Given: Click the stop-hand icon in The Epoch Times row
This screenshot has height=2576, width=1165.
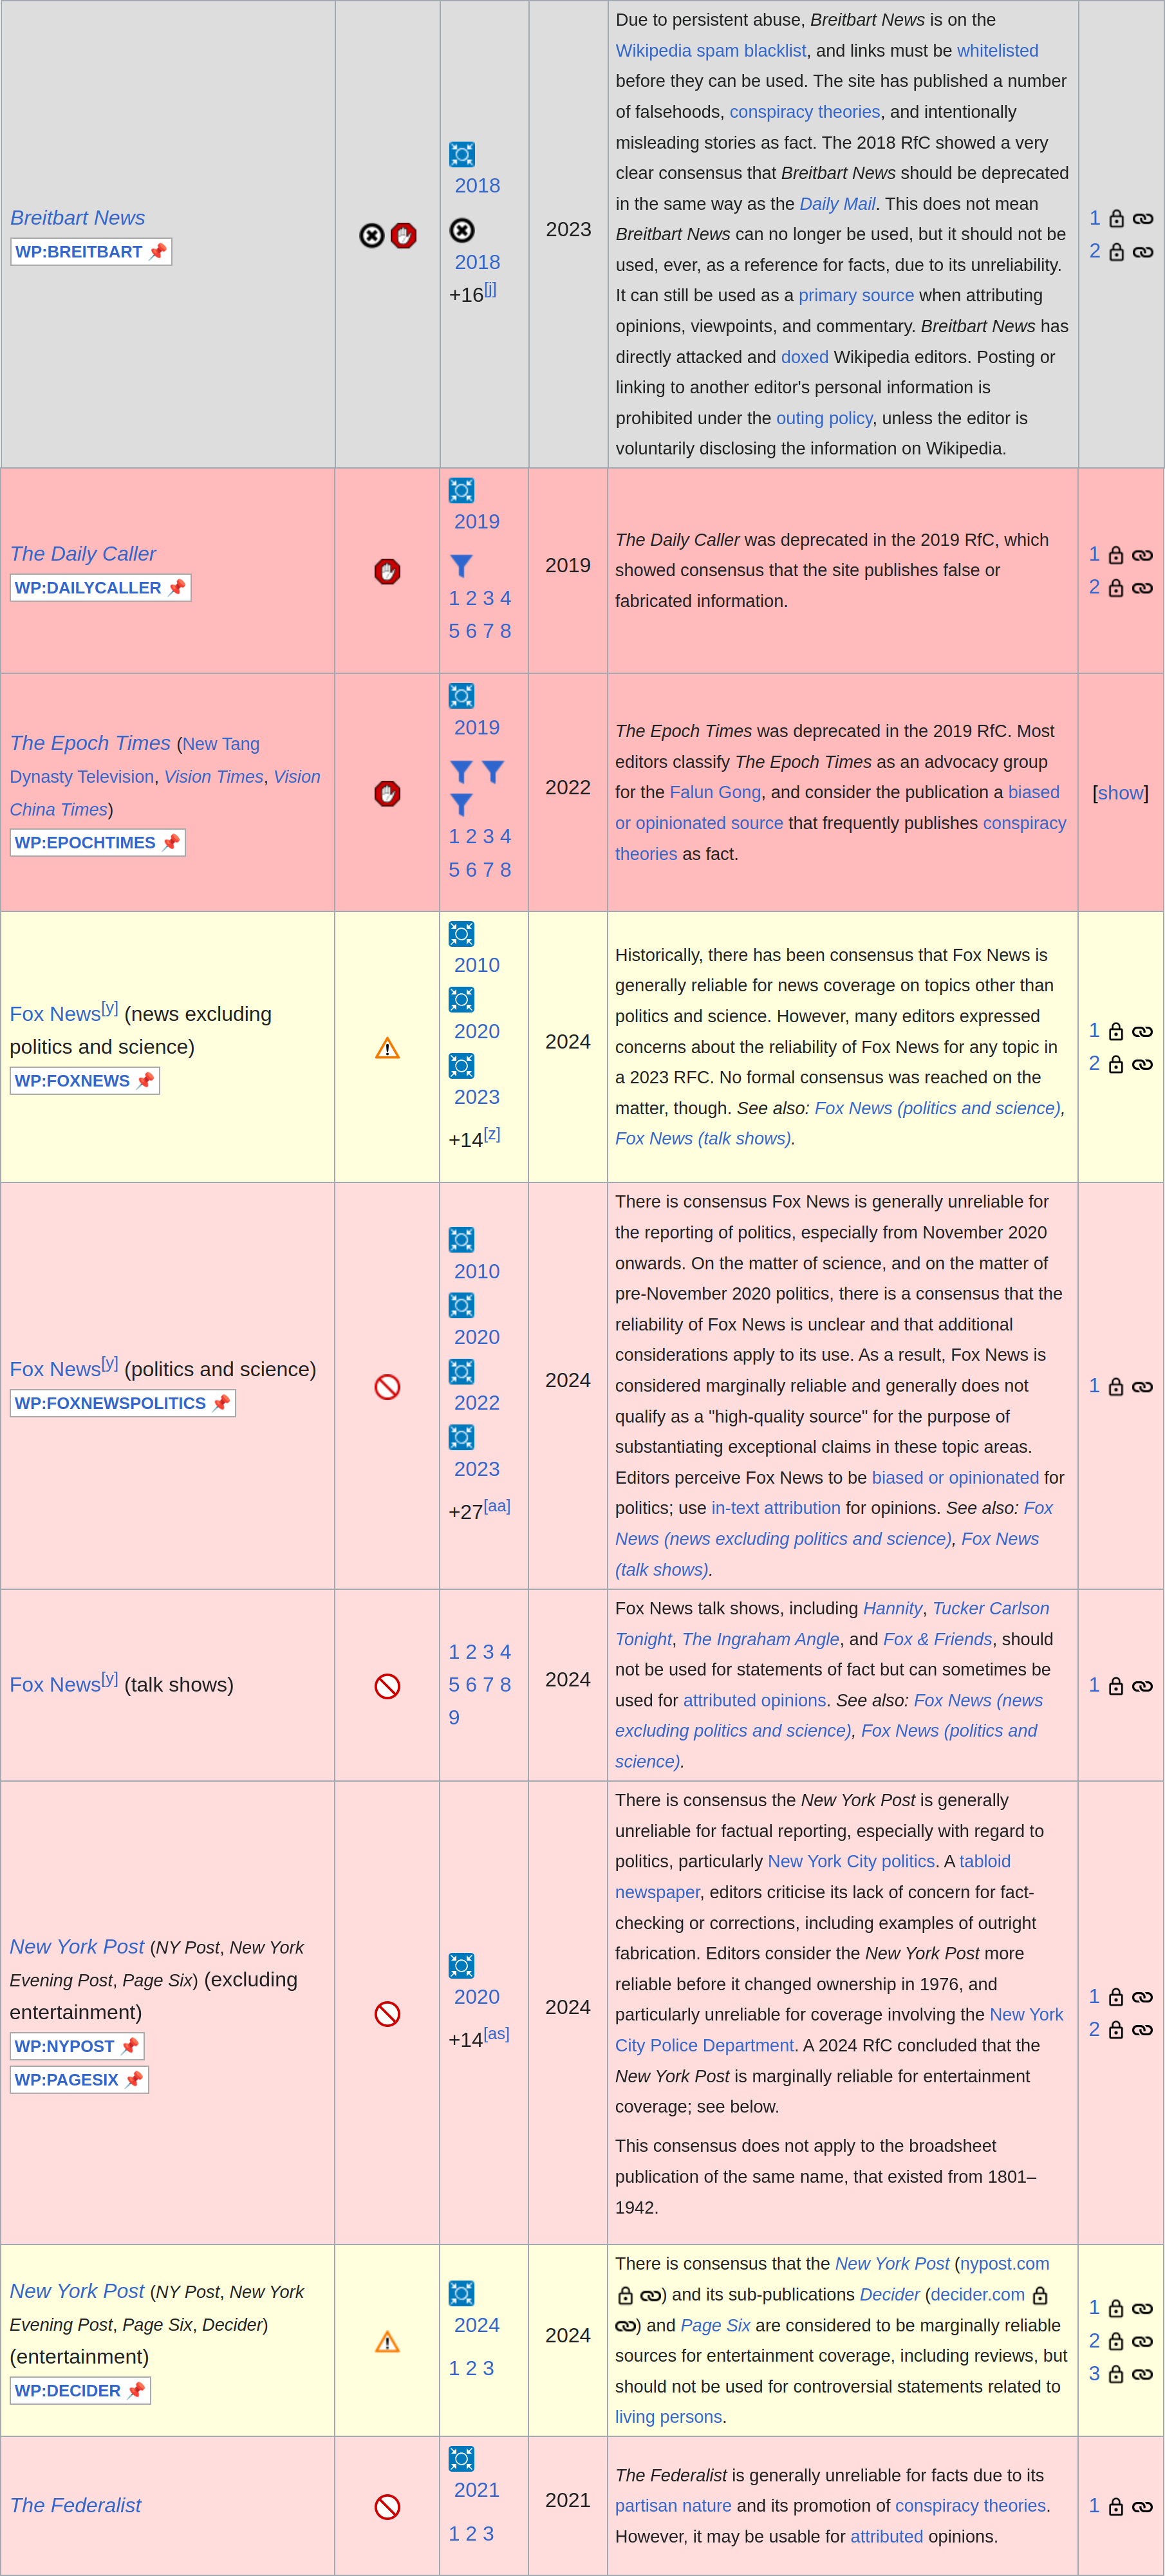Looking at the screenshot, I should tap(387, 793).
